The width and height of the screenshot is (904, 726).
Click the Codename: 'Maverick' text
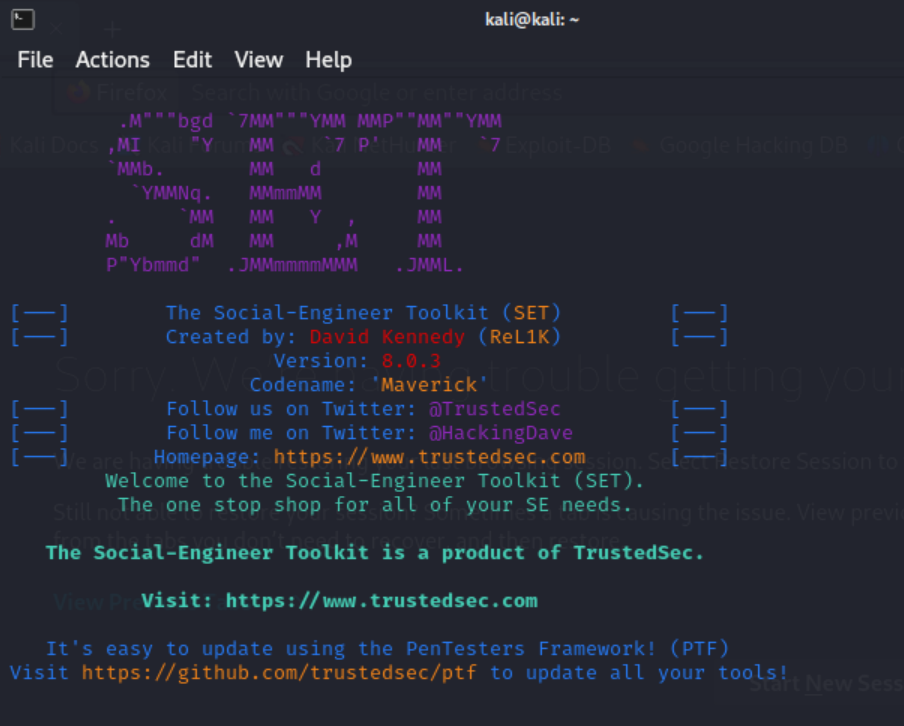point(369,385)
